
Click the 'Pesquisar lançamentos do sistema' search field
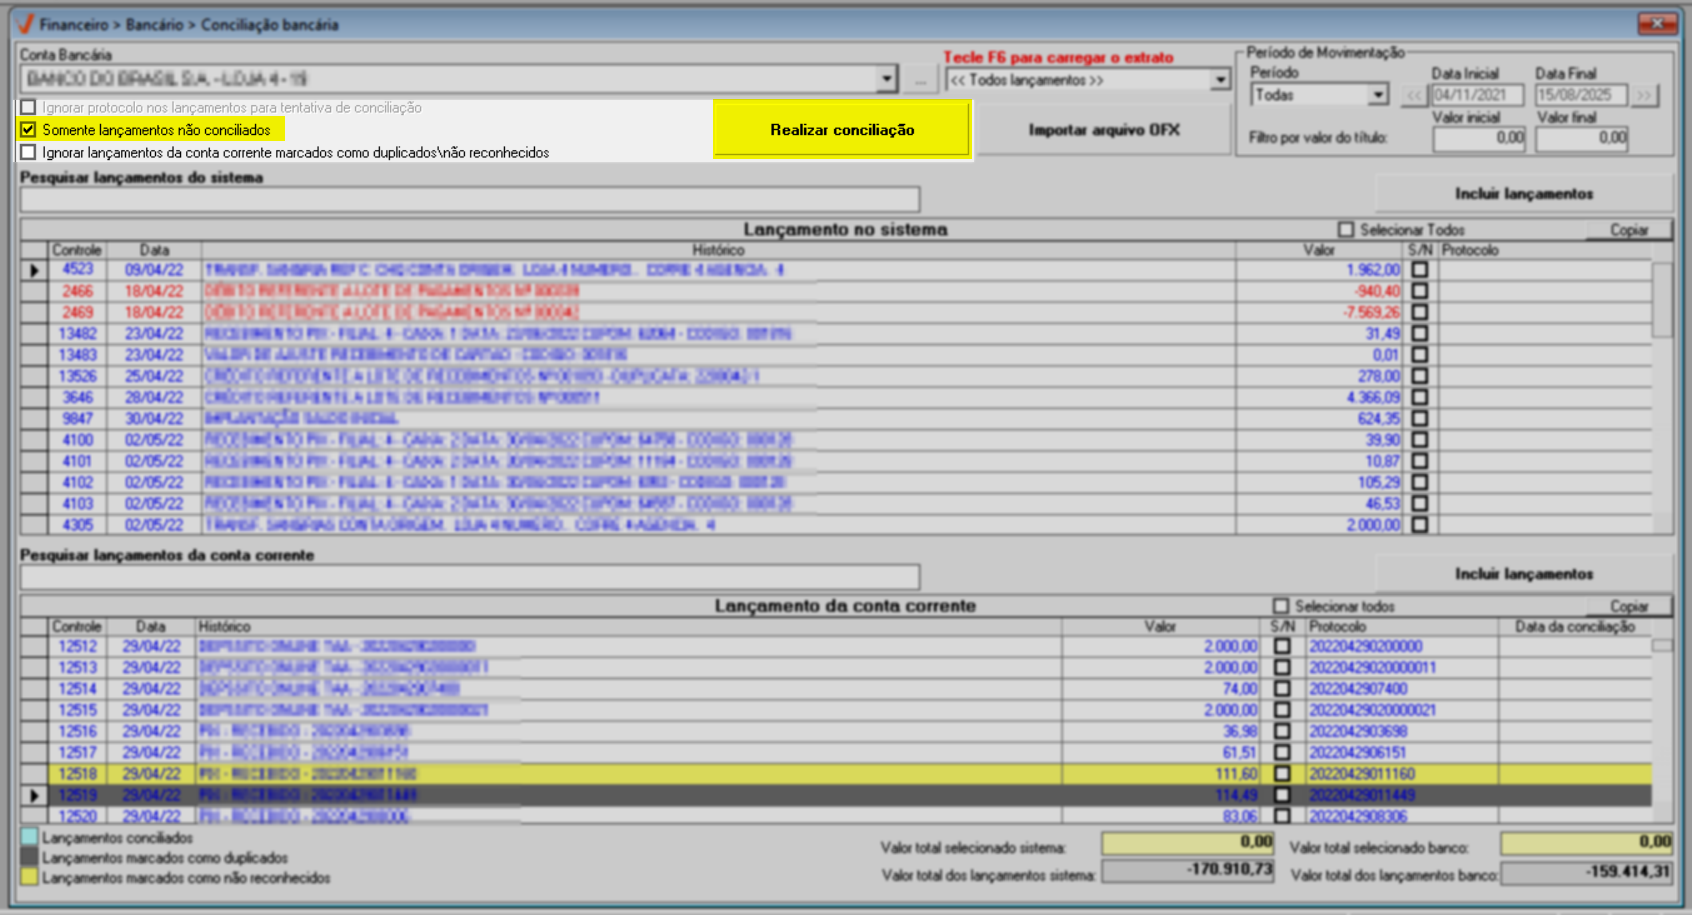tap(470, 199)
